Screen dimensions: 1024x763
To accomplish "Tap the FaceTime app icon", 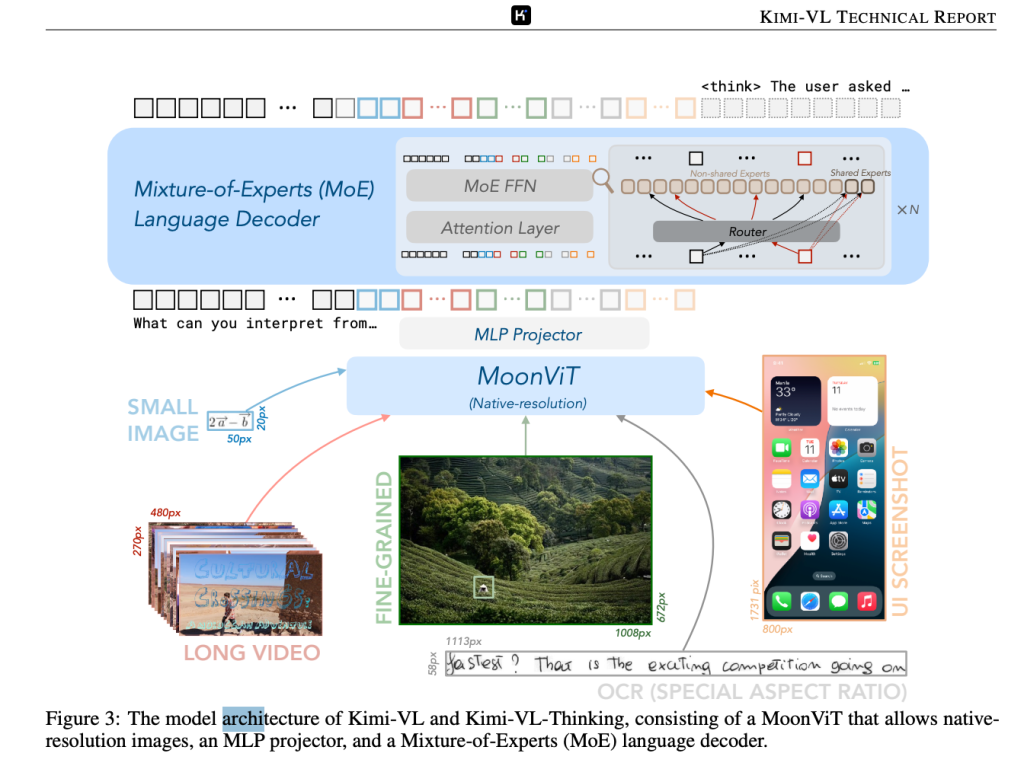I will [781, 448].
